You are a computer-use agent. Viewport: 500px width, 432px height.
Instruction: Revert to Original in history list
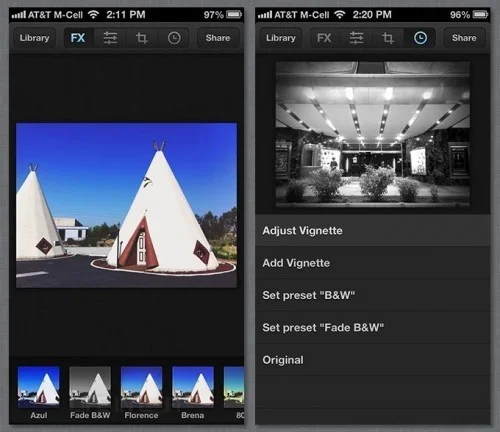[x=373, y=360]
